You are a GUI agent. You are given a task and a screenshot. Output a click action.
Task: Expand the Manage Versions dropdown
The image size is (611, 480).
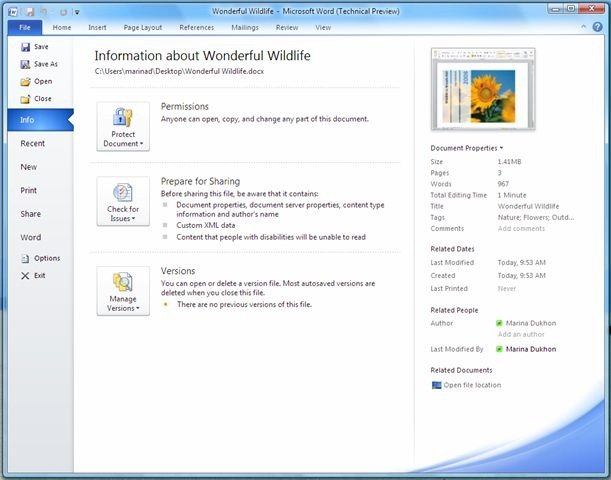pos(123,291)
